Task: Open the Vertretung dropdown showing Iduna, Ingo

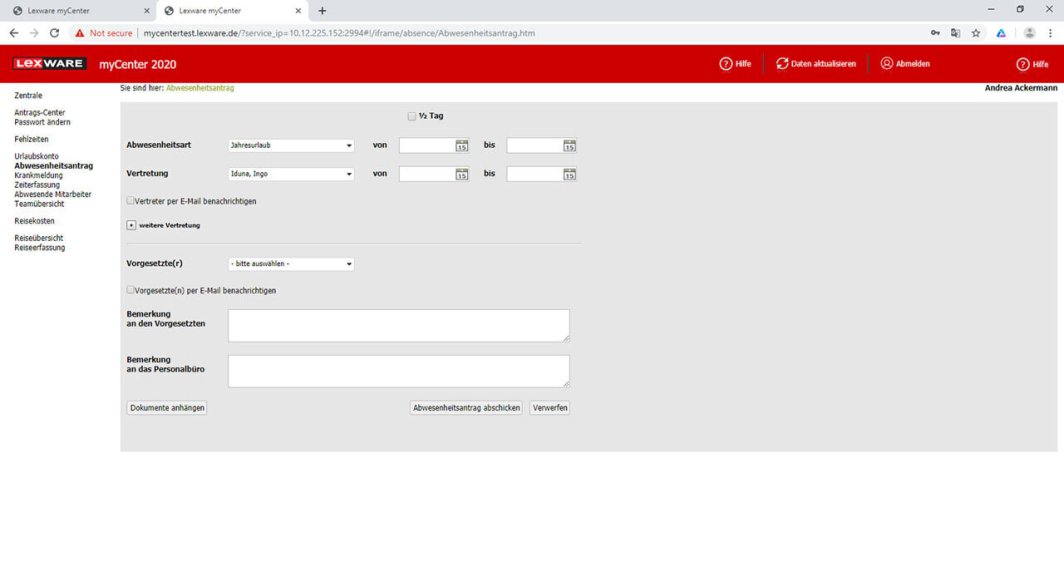Action: [290, 174]
